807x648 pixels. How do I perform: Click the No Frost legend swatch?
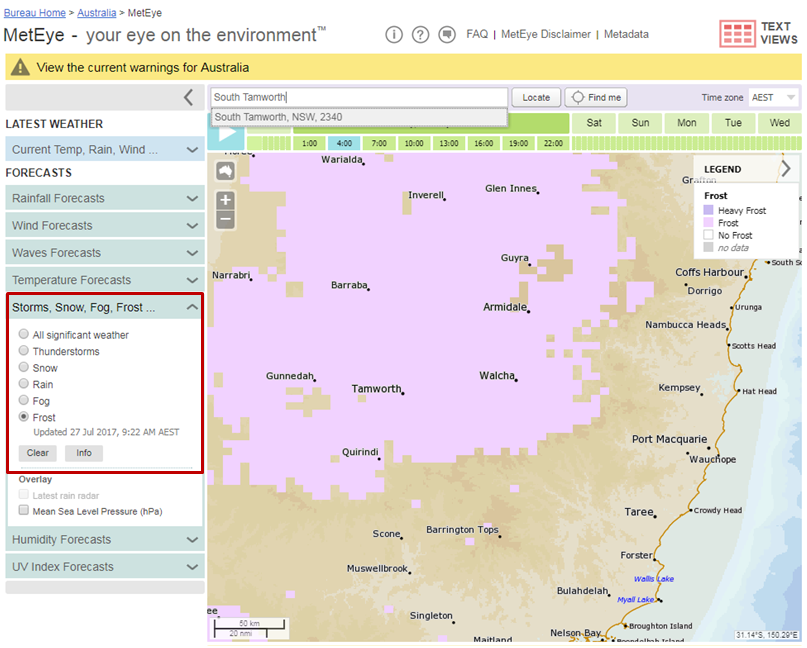click(708, 235)
